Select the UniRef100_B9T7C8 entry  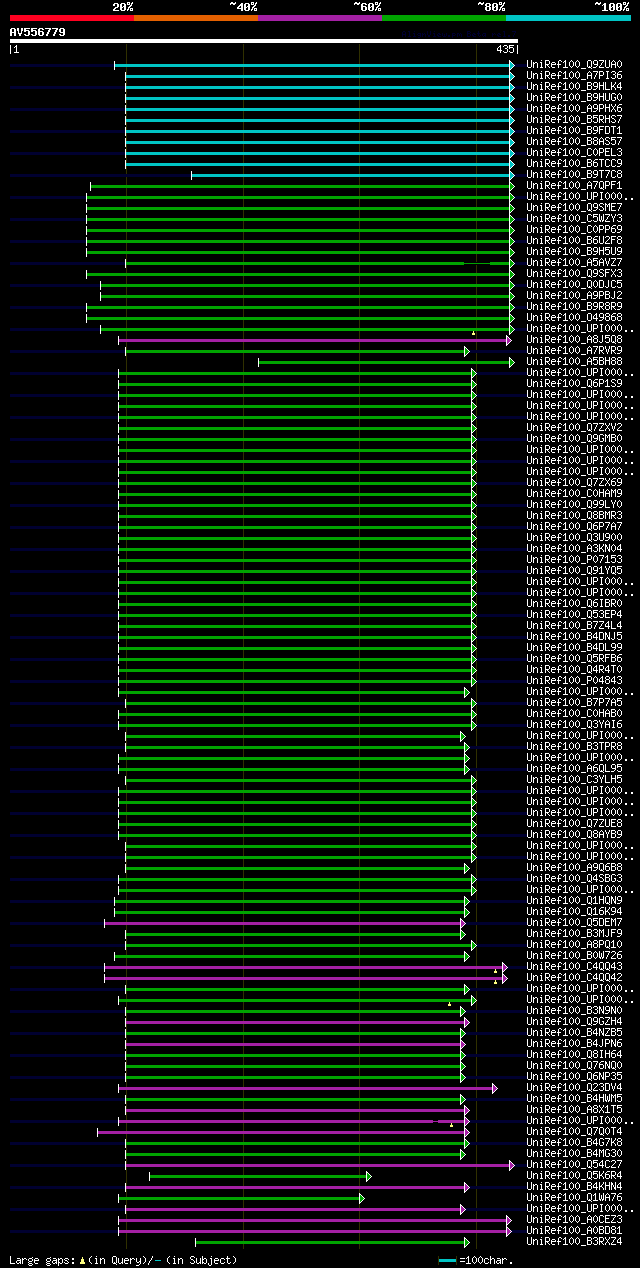click(x=574, y=175)
